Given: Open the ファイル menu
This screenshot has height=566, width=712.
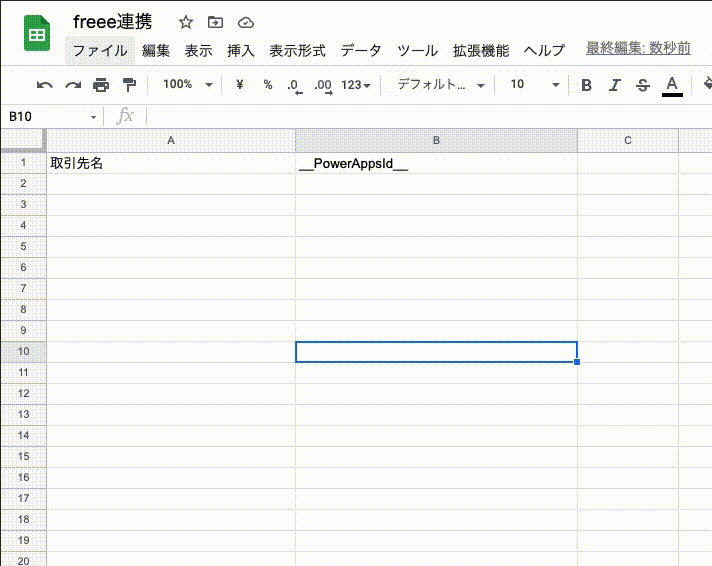Looking at the screenshot, I should click(100, 50).
